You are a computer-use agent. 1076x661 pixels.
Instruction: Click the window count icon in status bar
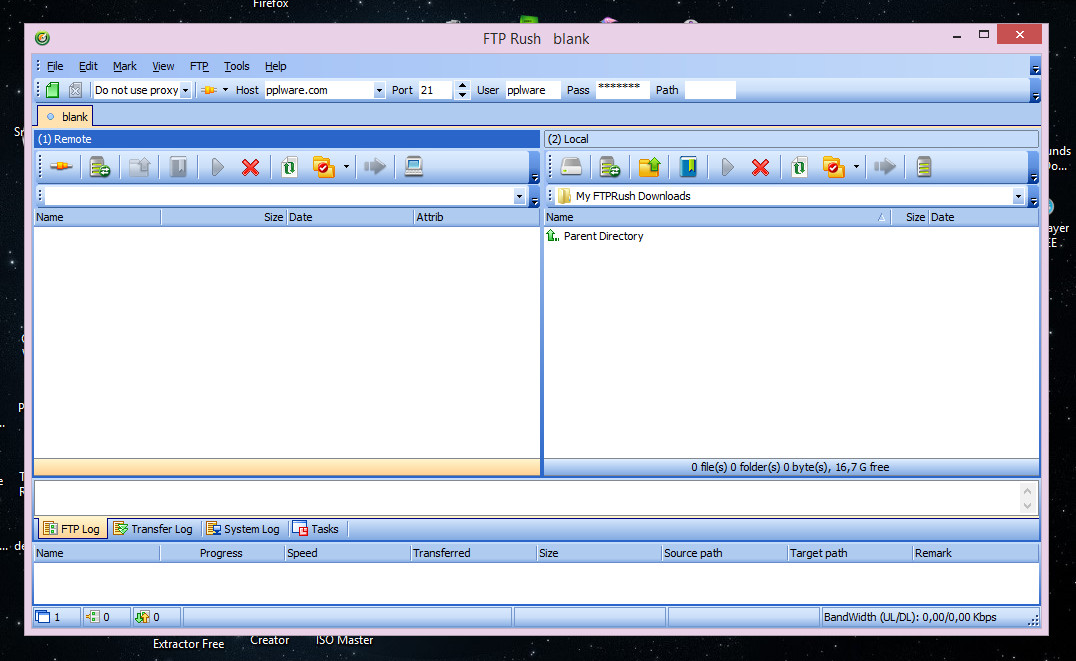43,616
